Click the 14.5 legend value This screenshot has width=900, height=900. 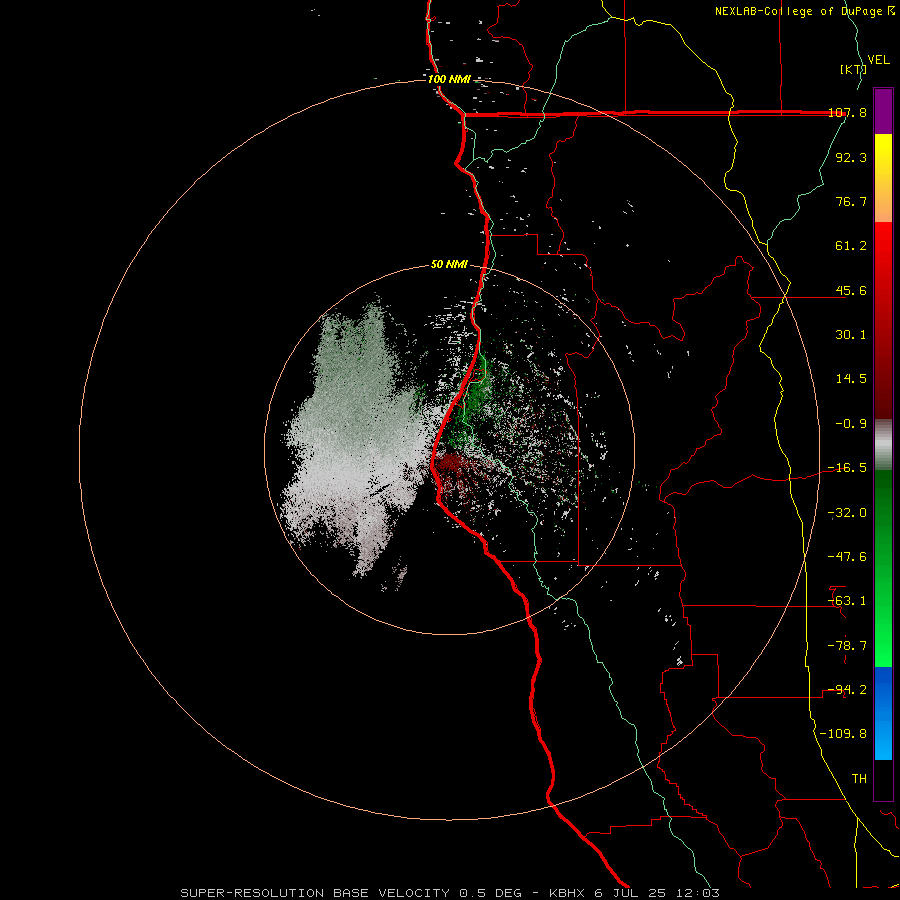[851, 379]
